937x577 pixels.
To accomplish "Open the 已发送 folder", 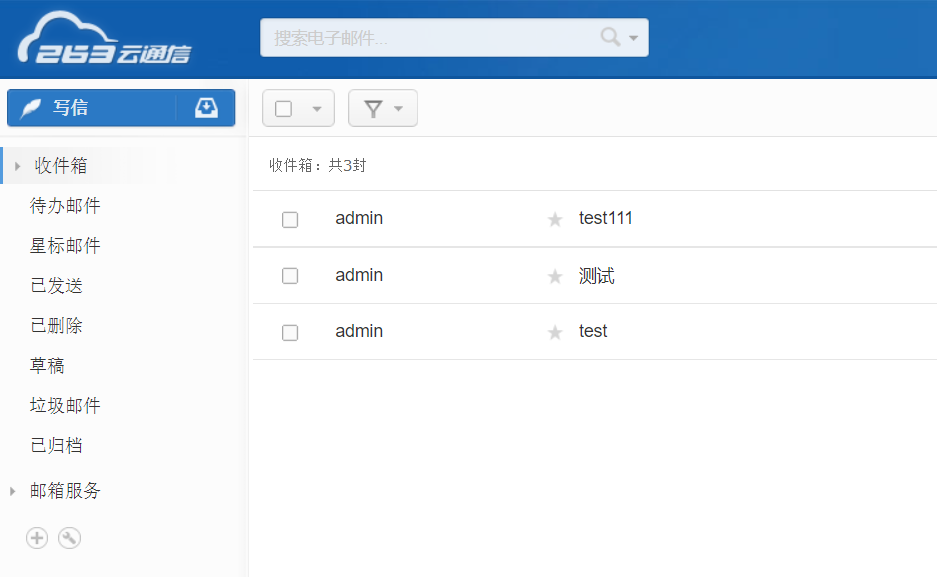I will 57,286.
